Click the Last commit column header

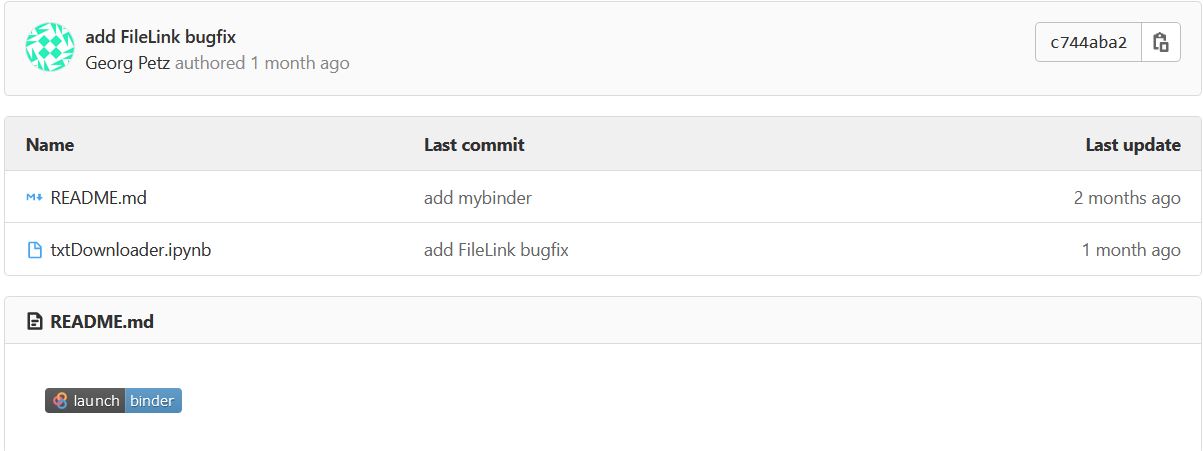coord(474,145)
